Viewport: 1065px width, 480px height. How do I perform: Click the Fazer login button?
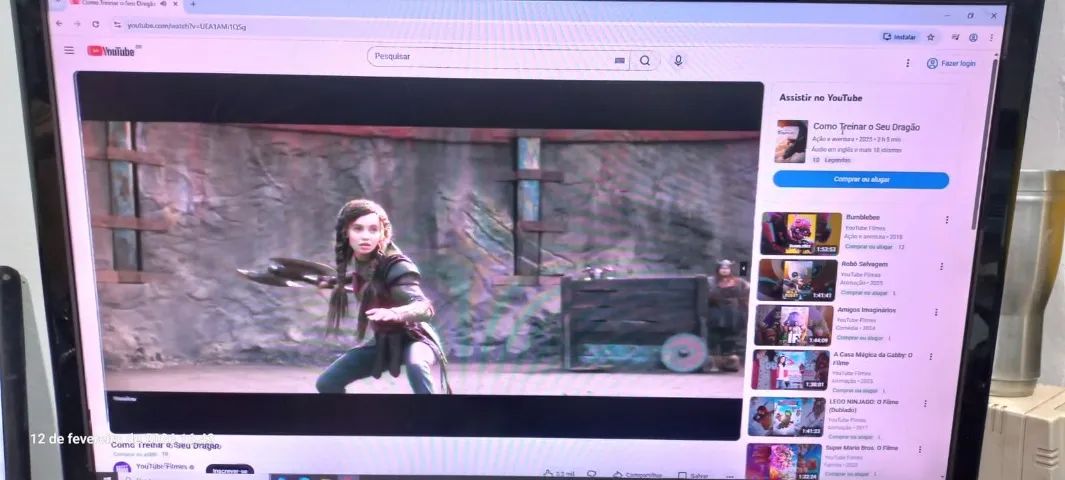[951, 63]
